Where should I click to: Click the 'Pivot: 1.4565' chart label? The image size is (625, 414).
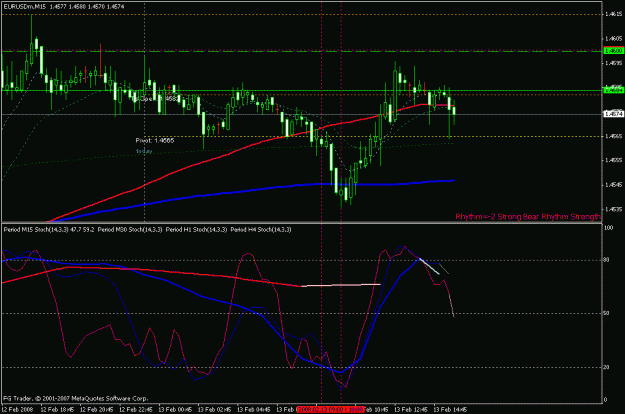tap(155, 140)
